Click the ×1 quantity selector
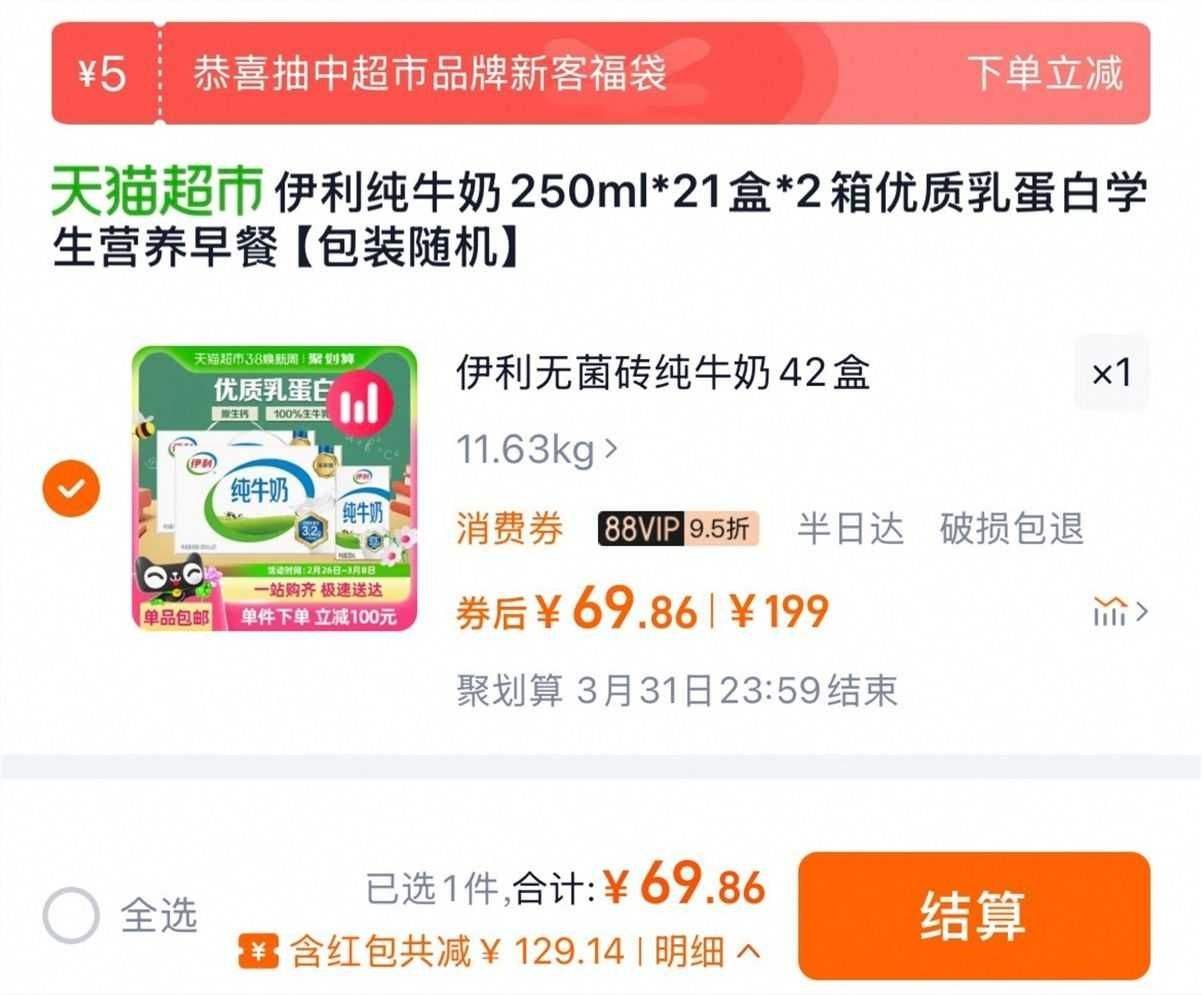 click(x=1111, y=373)
